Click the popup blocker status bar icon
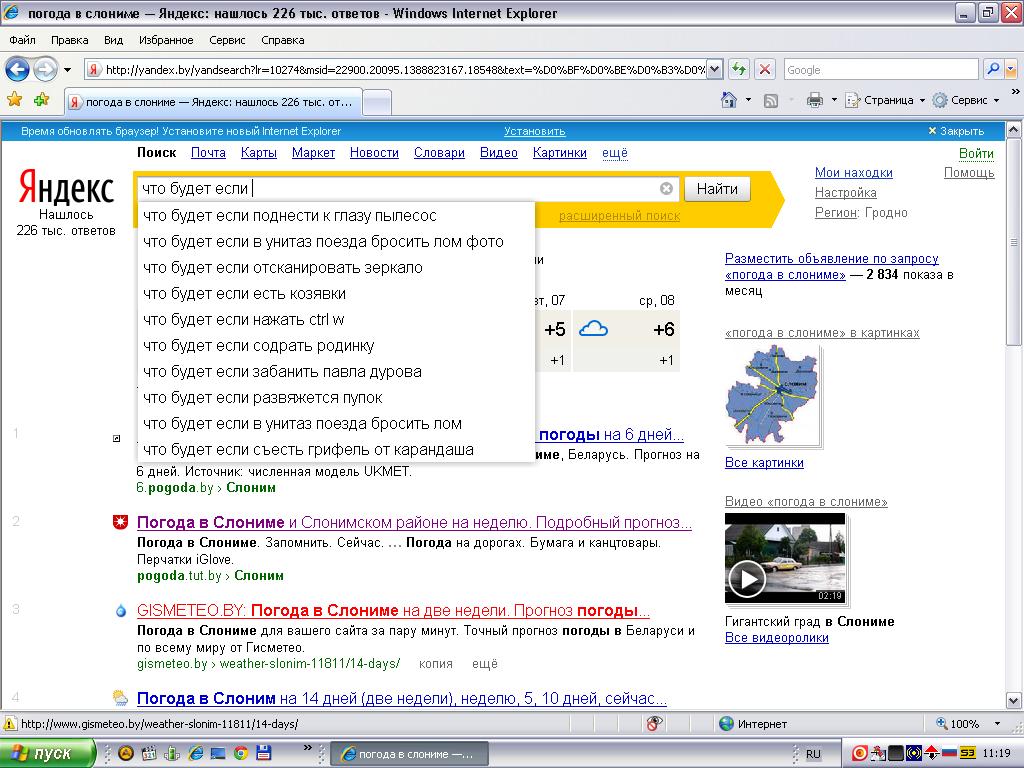This screenshot has height=768, width=1024. tap(654, 723)
